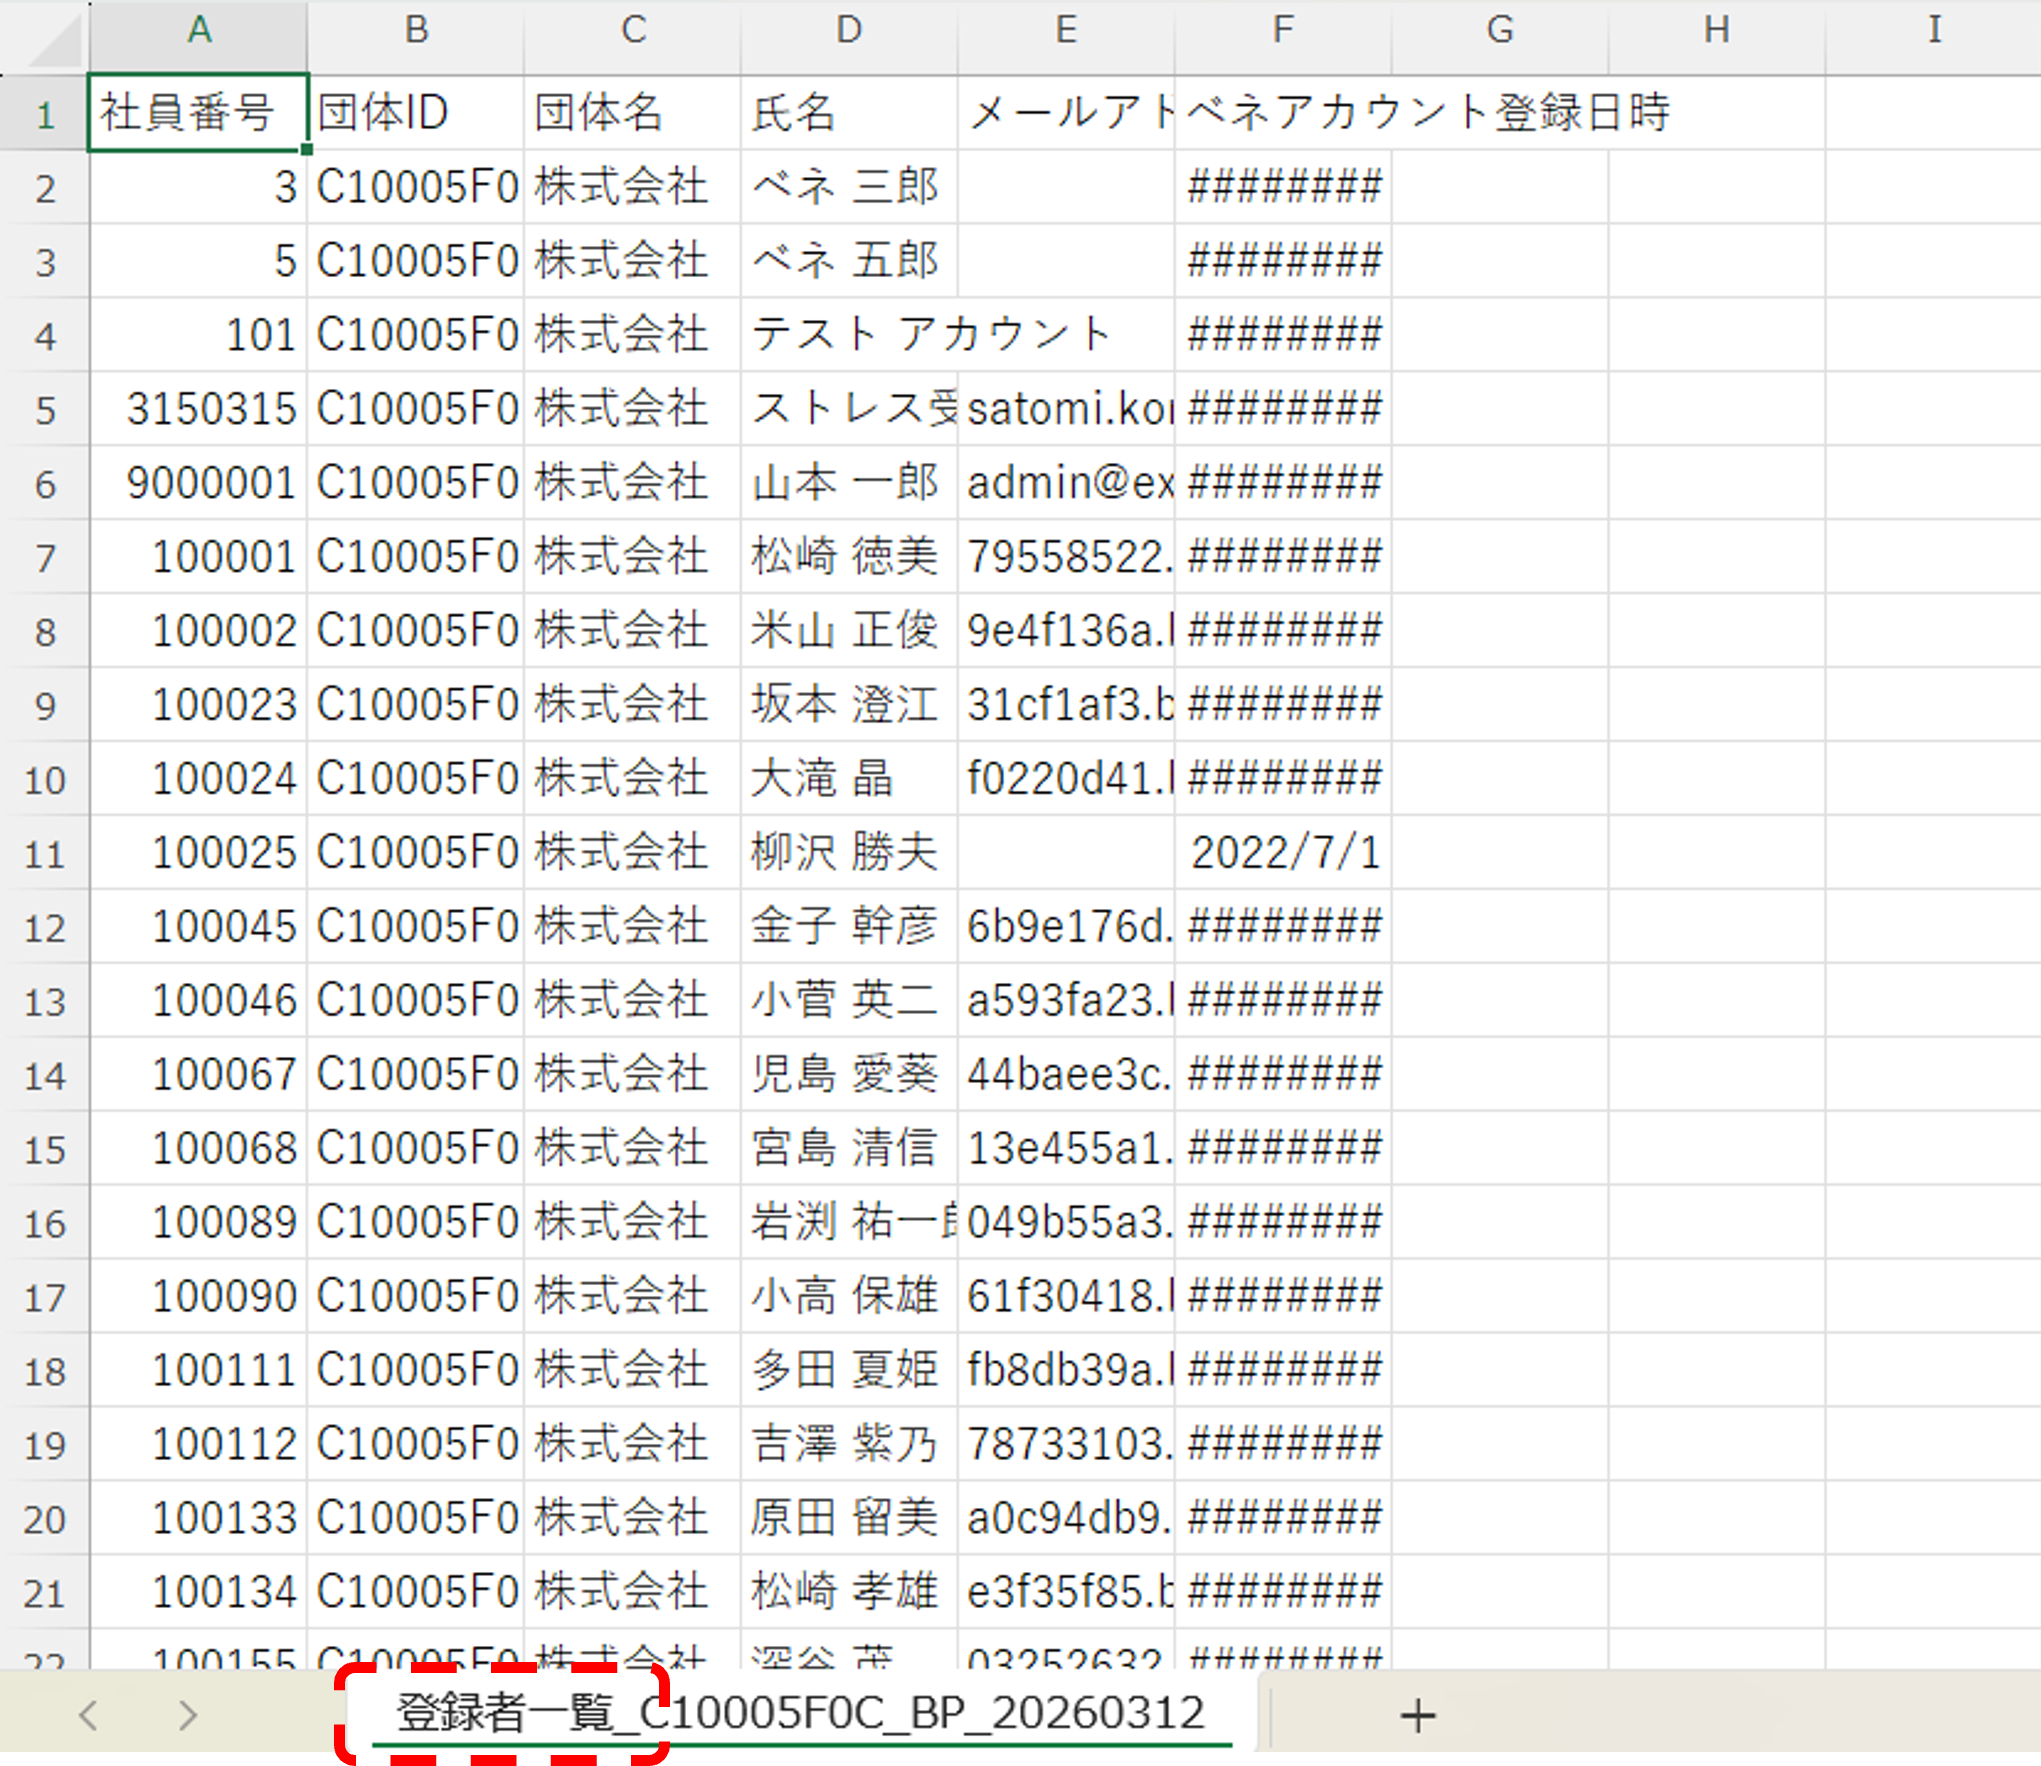2041x1766 pixels.
Task: Select column D header
Action: (x=849, y=30)
